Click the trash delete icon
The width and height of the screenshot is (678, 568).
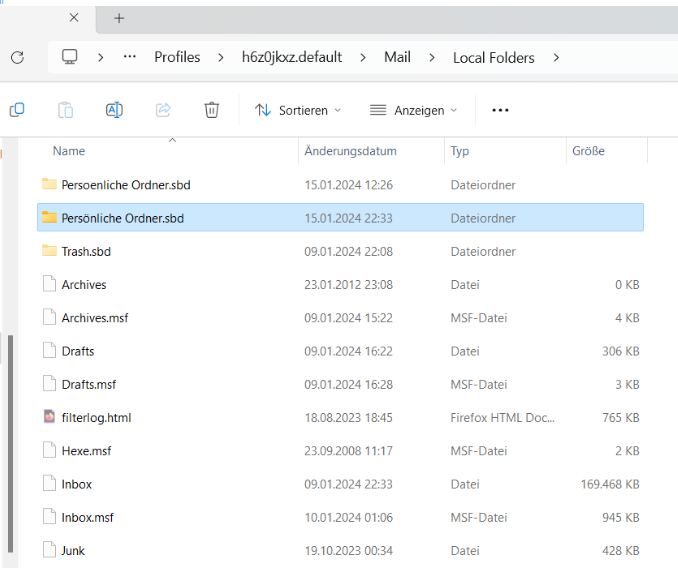coord(211,110)
